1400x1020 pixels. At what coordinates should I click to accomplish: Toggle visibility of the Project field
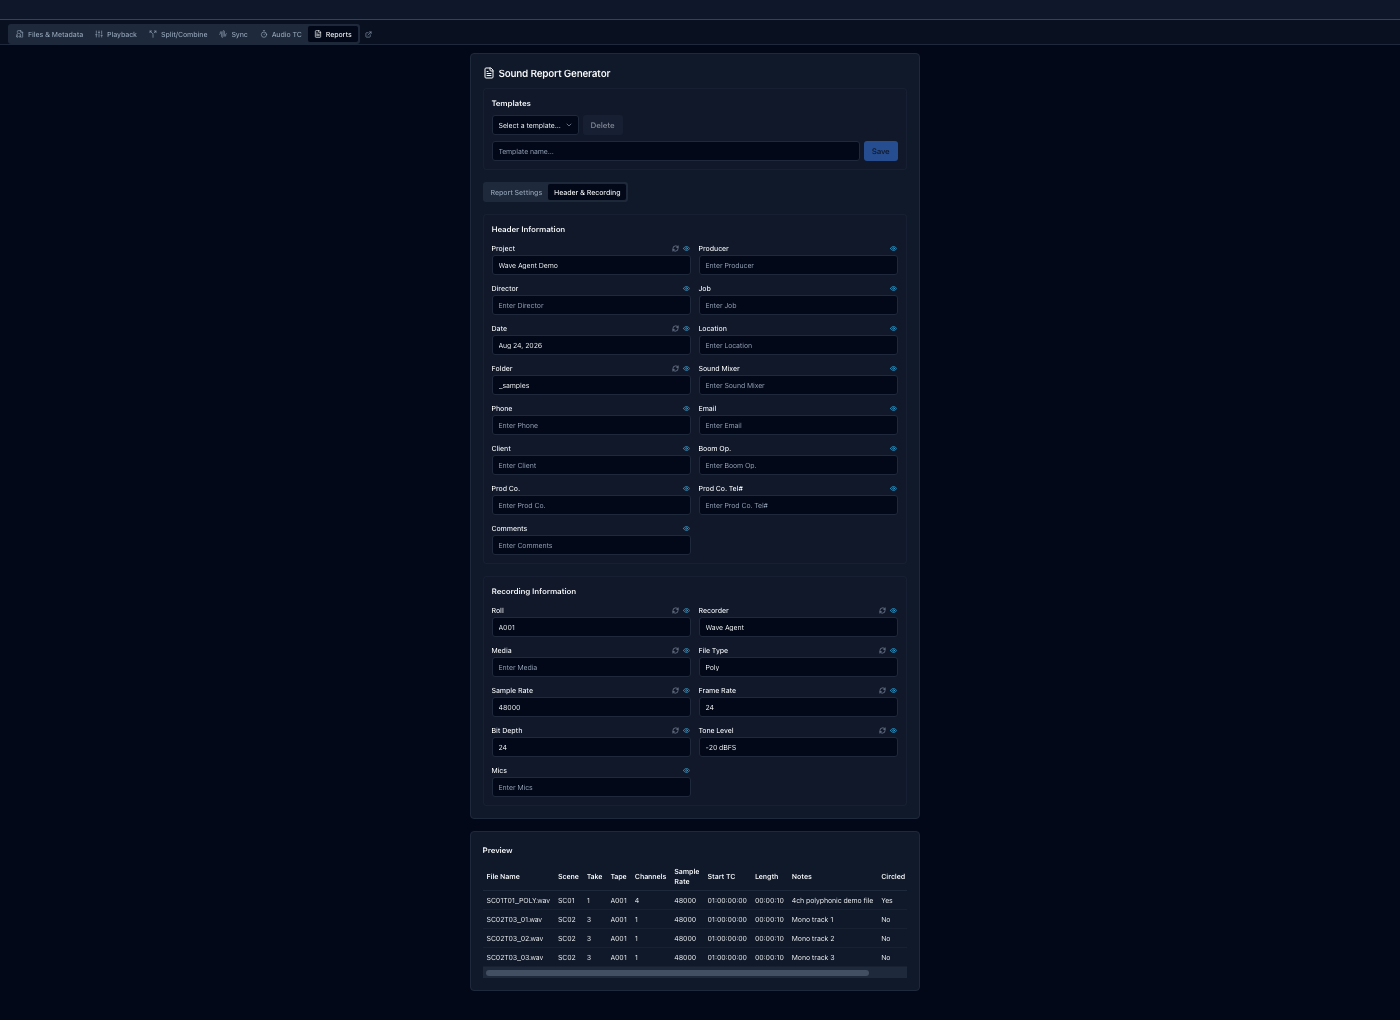pyautogui.click(x=686, y=248)
